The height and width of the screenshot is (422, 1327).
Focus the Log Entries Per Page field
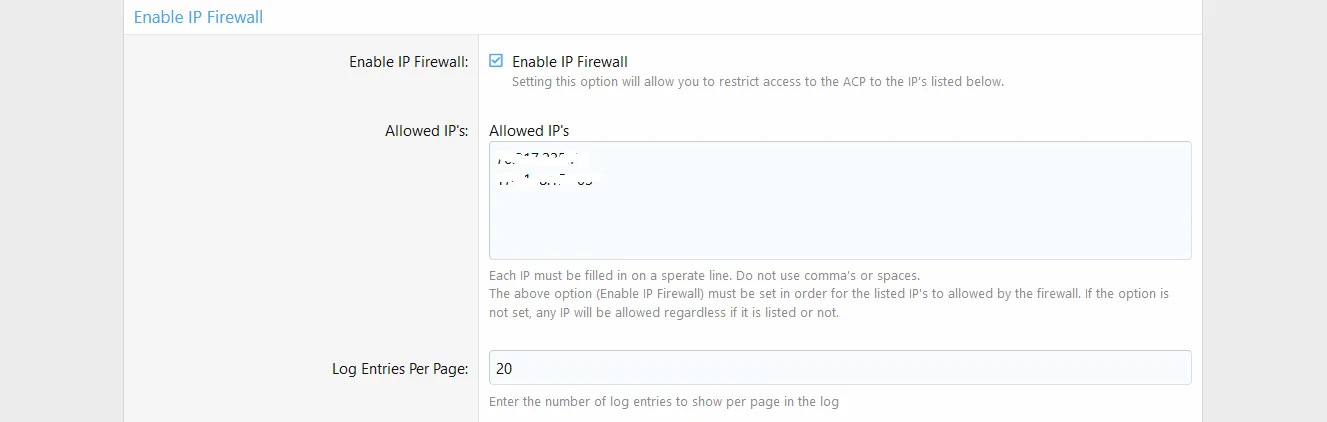(840, 368)
